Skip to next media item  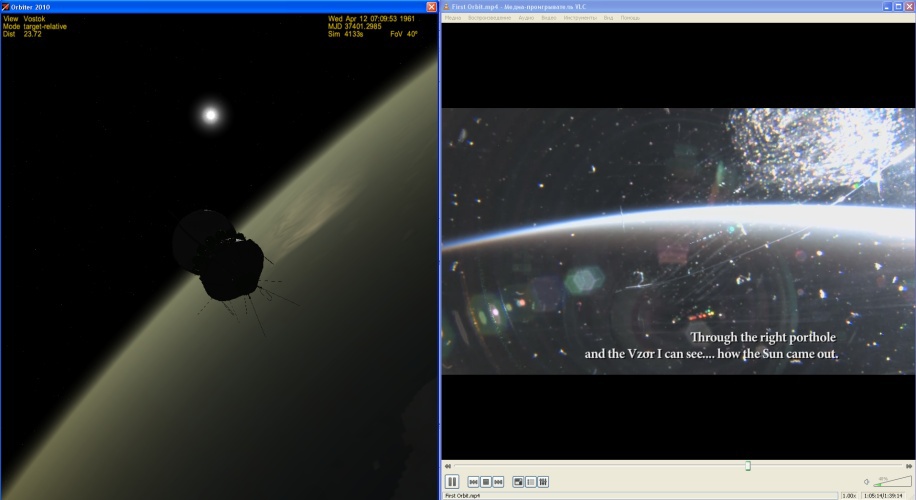(498, 482)
